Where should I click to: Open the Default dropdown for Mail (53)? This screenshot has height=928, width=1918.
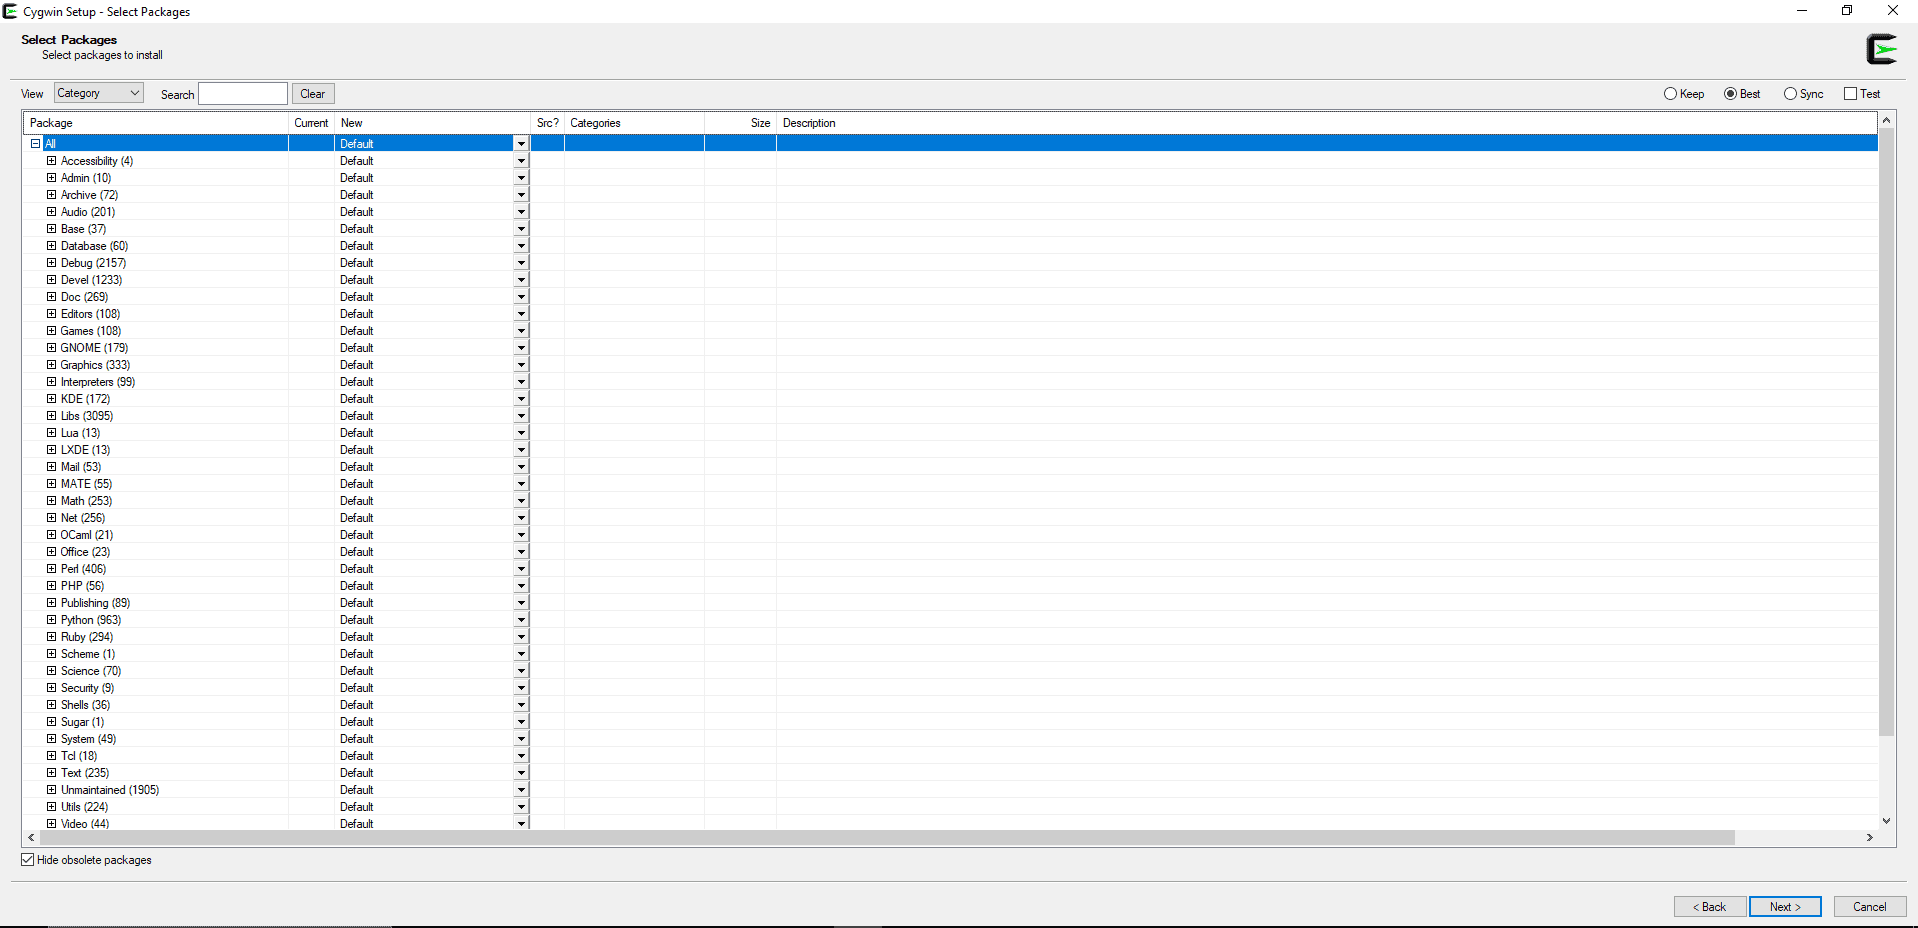click(521, 467)
